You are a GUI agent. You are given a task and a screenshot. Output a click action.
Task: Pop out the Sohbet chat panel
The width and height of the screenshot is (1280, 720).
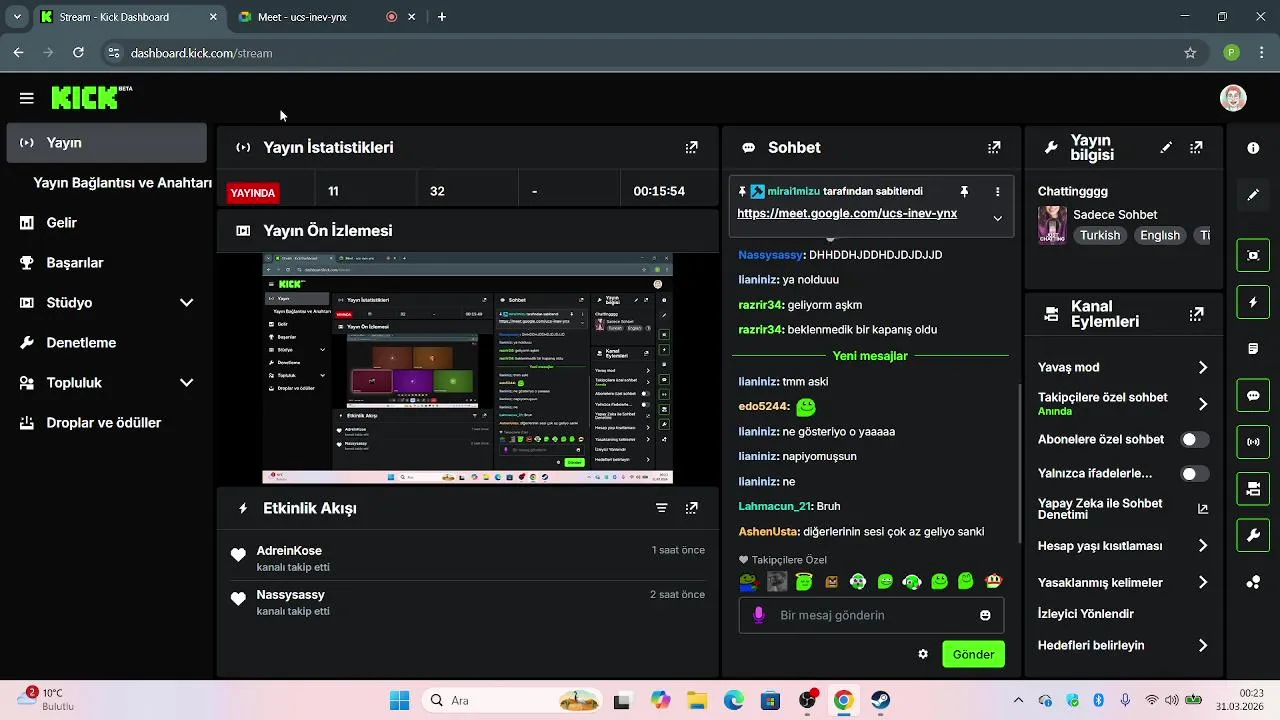pyautogui.click(x=994, y=147)
